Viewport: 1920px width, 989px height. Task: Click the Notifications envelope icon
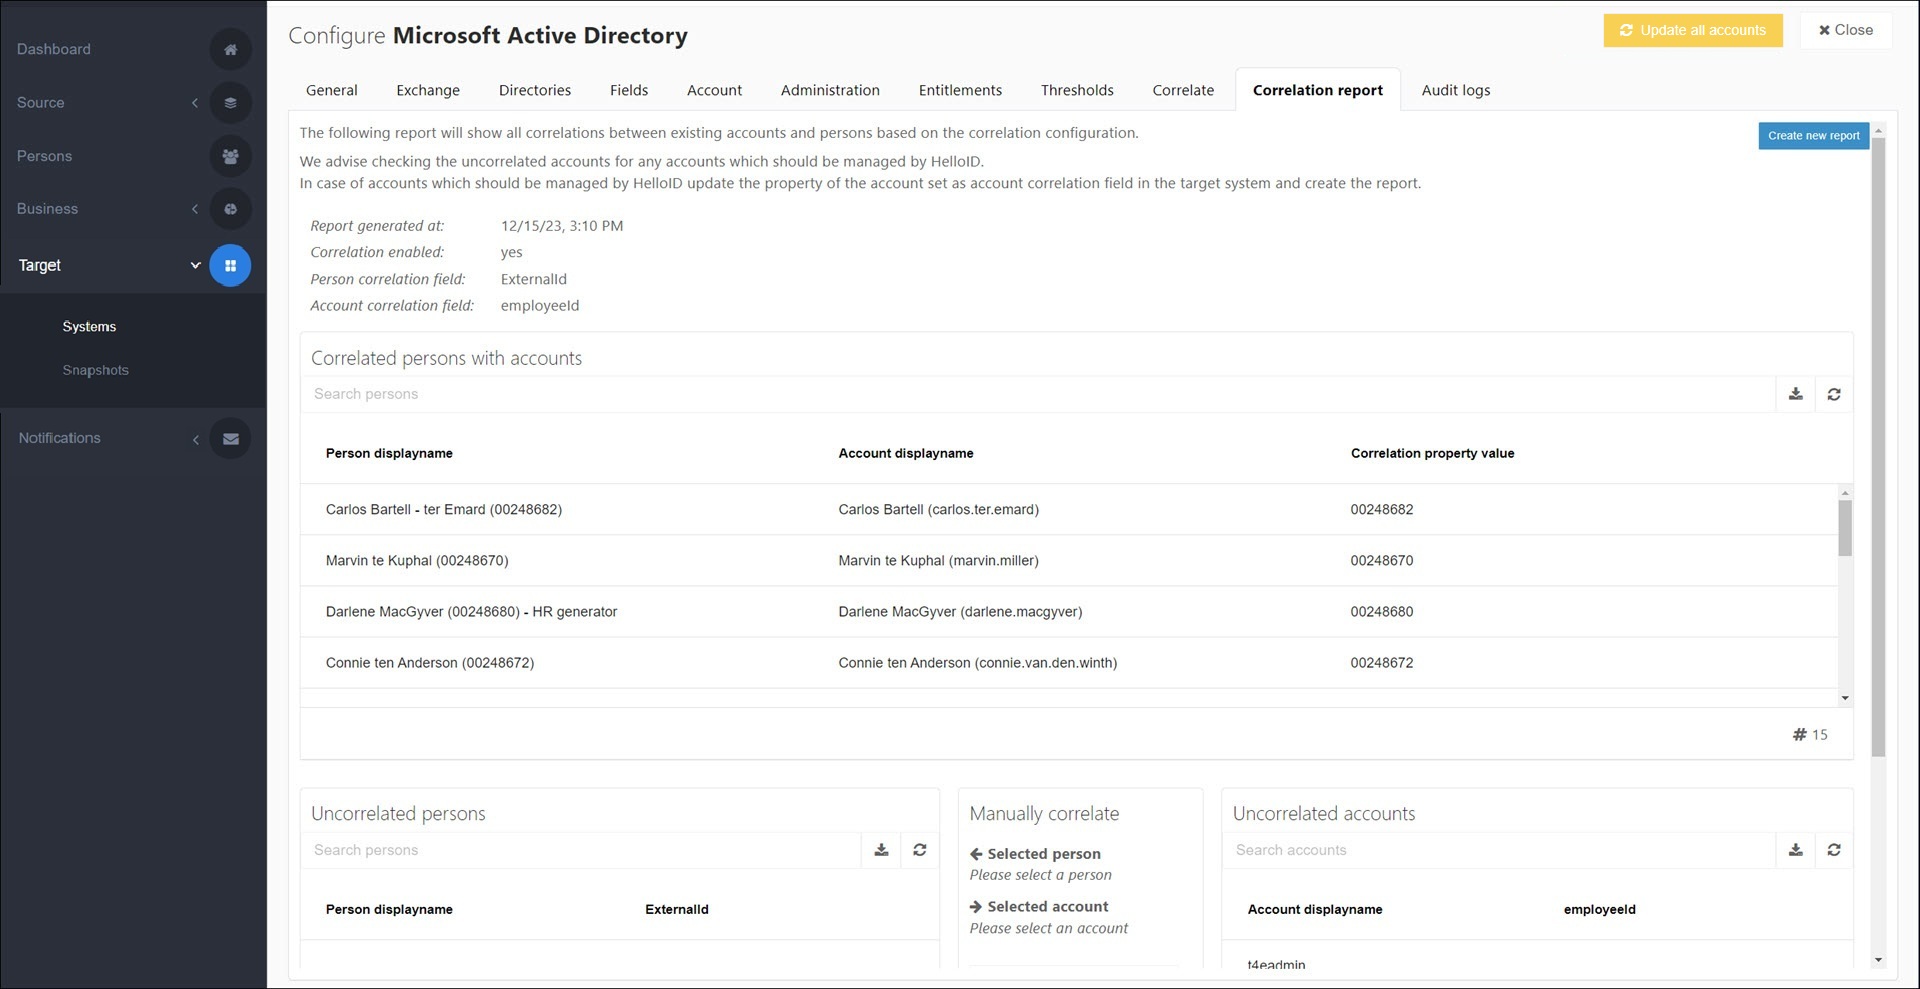point(230,438)
